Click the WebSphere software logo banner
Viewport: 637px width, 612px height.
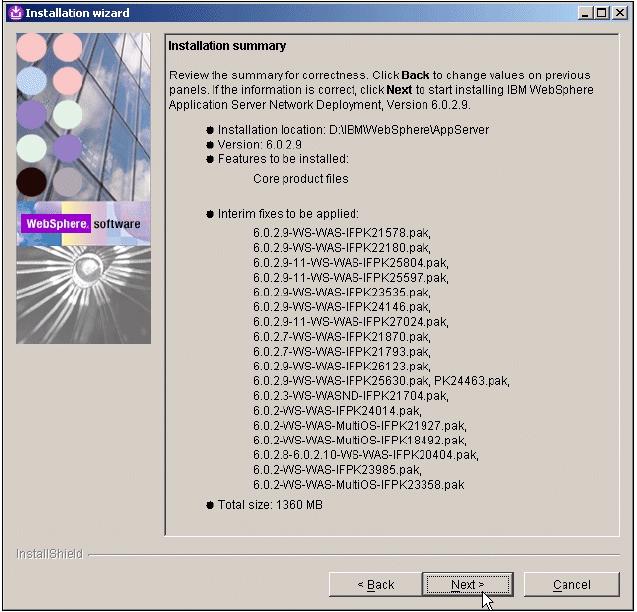[83, 224]
